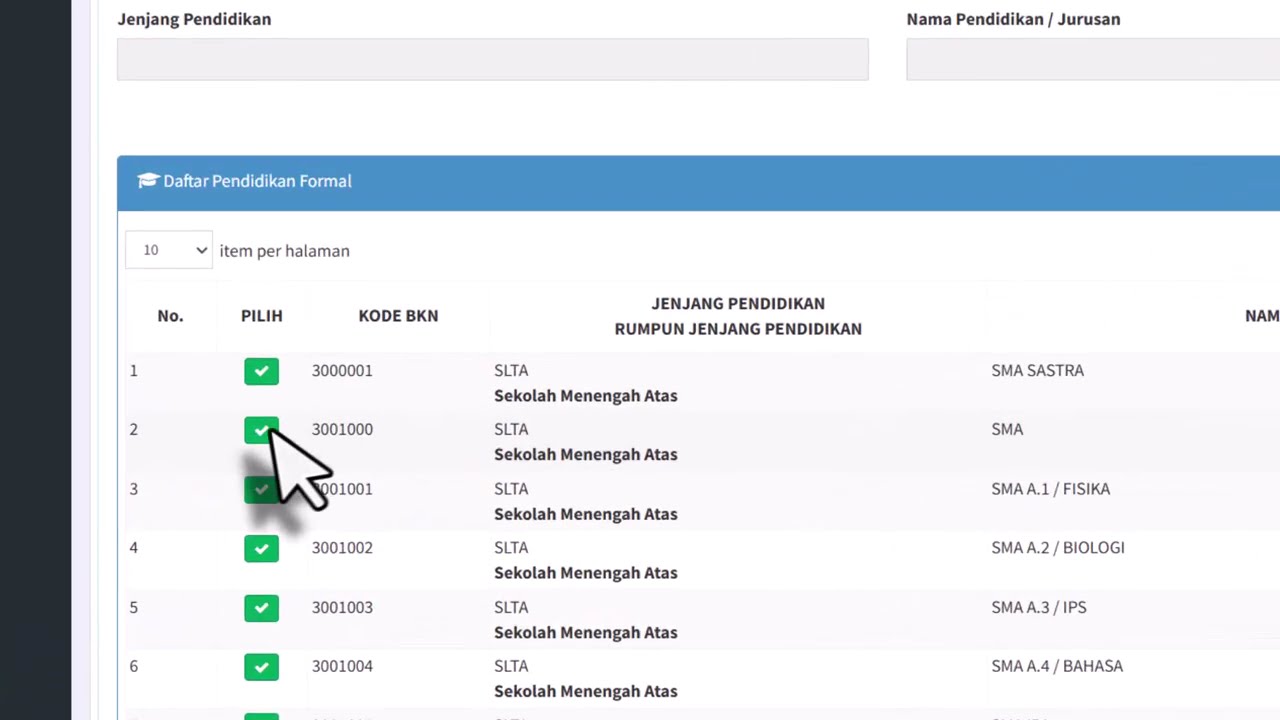Screen dimensions: 1280x720
Task: Click code 3001004 cell
Action: (342, 666)
